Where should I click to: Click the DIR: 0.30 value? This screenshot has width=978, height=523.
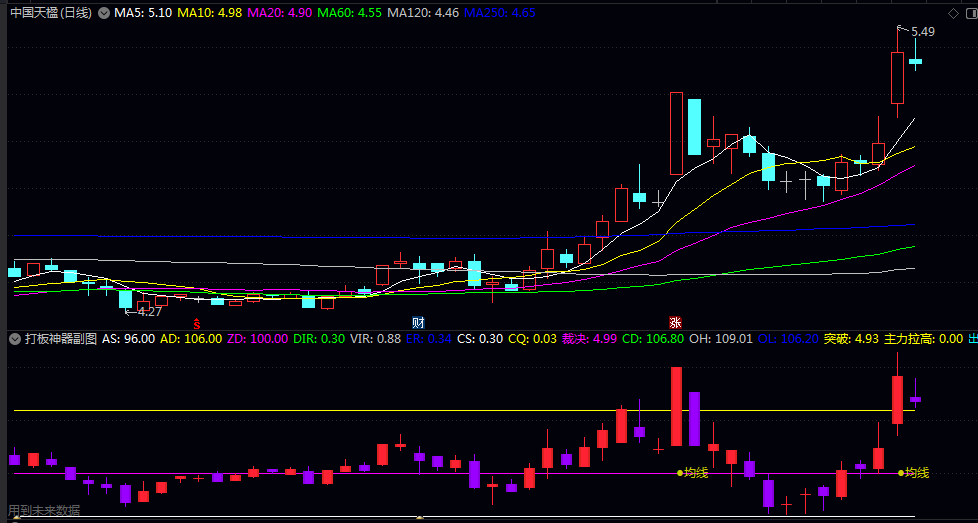pyautogui.click(x=319, y=339)
